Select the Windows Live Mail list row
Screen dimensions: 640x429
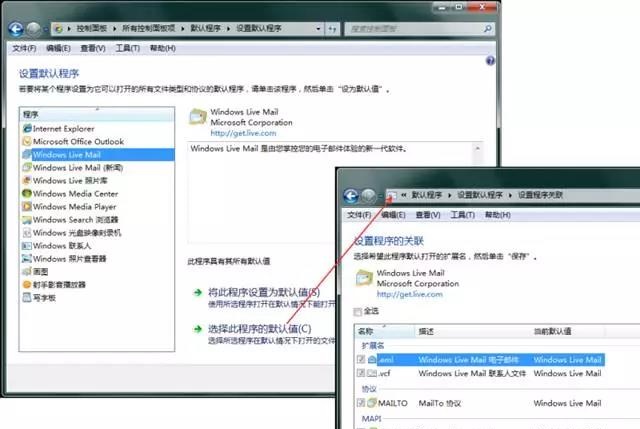[x=98, y=155]
